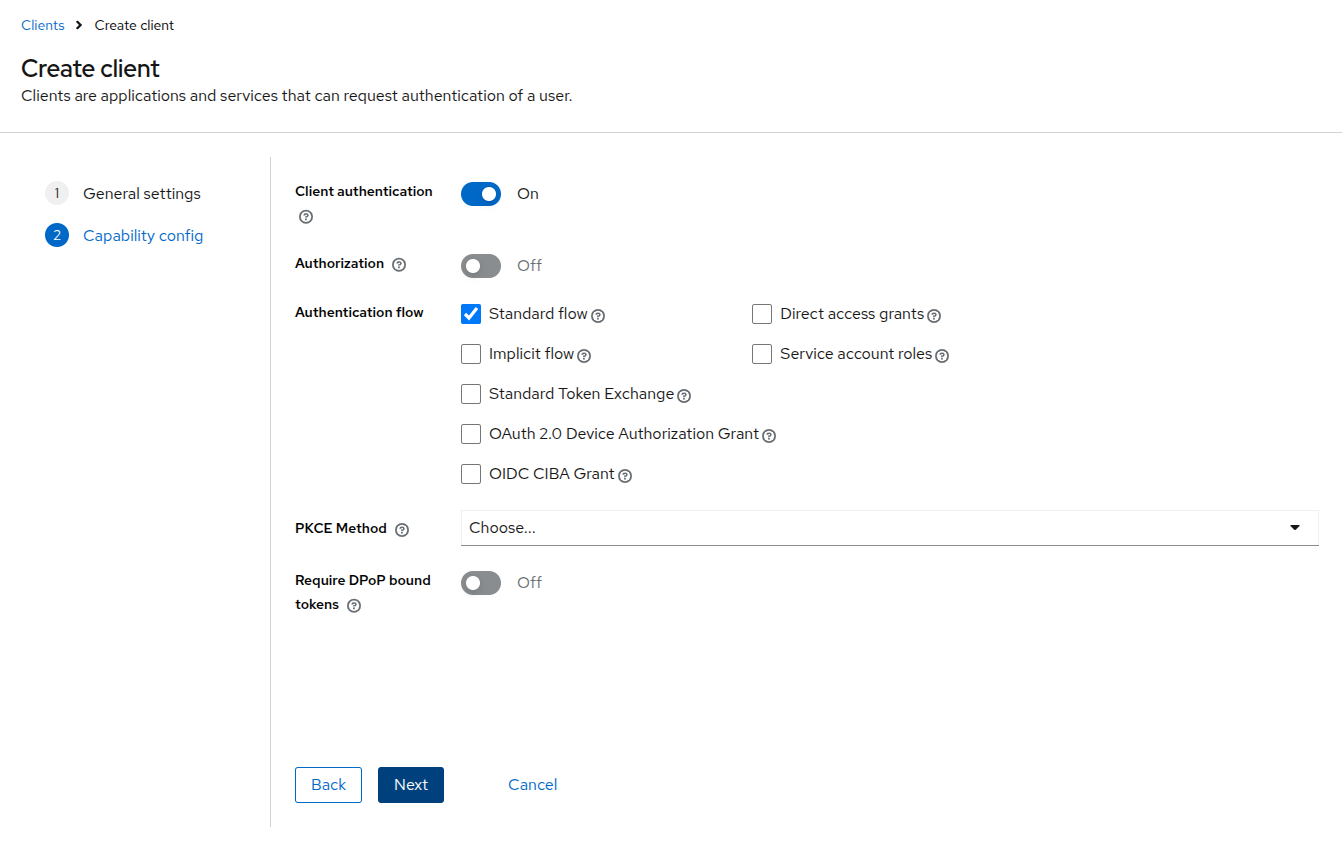Open help for Authorization setting
Screen dimensions: 1342x842
click(398, 264)
